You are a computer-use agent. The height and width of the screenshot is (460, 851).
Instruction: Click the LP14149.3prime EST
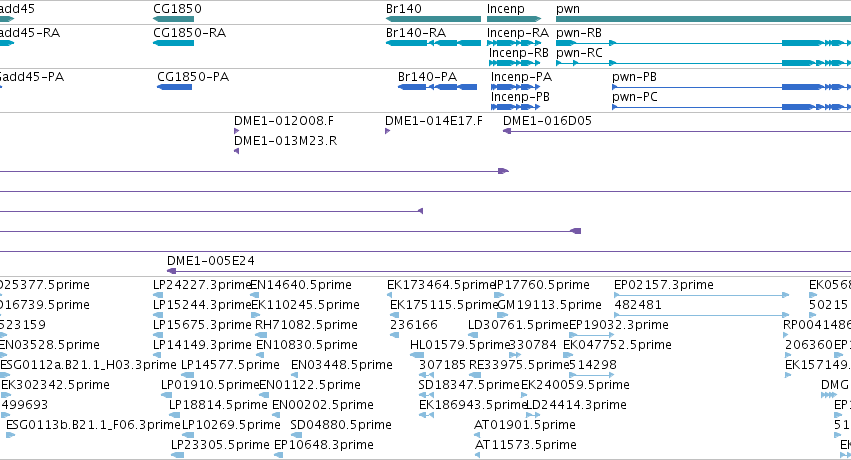pos(158,355)
